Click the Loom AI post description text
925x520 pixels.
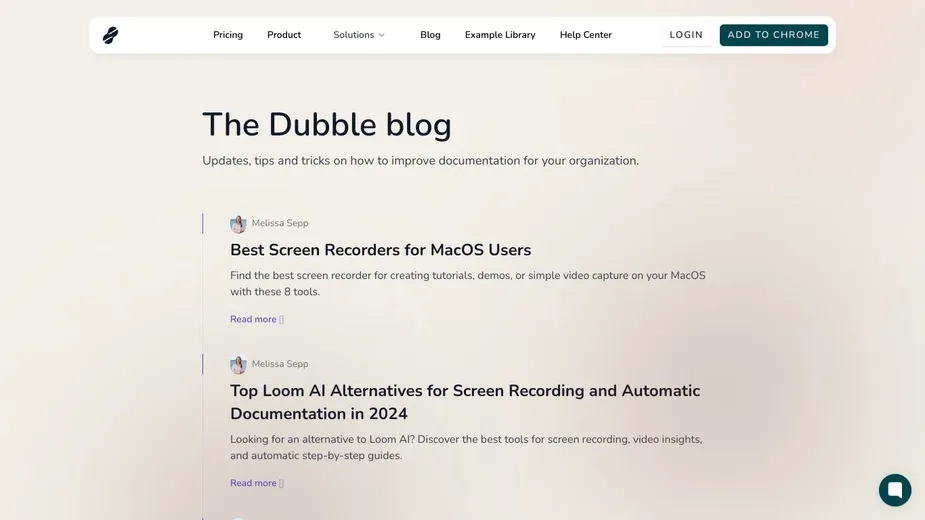tap(466, 447)
